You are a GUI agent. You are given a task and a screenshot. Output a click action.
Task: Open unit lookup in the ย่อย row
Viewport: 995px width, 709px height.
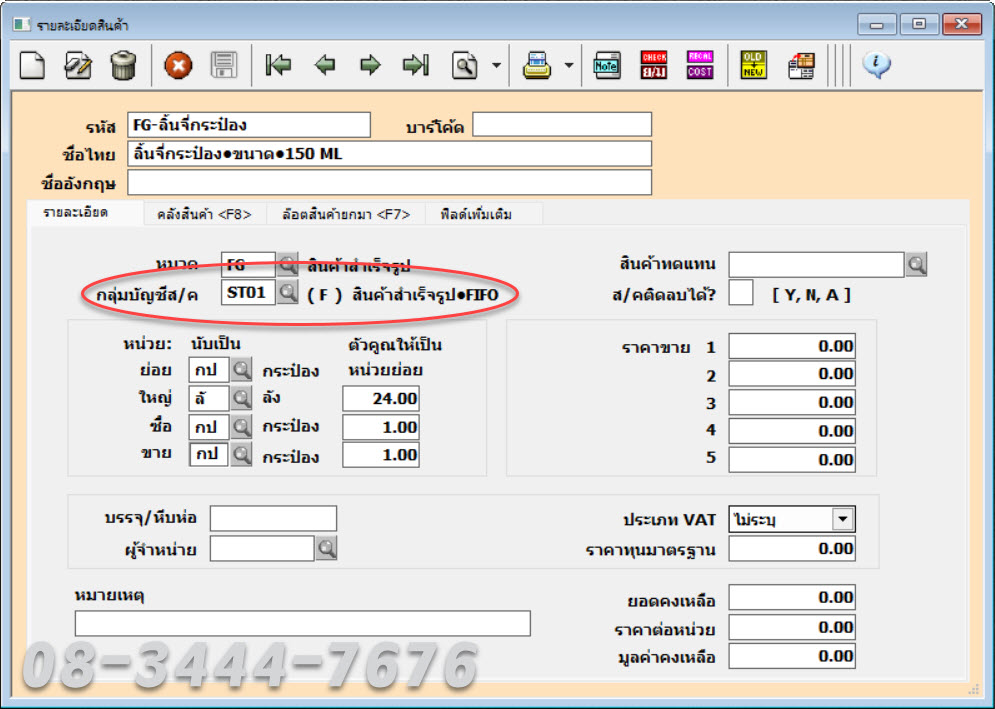(241, 369)
